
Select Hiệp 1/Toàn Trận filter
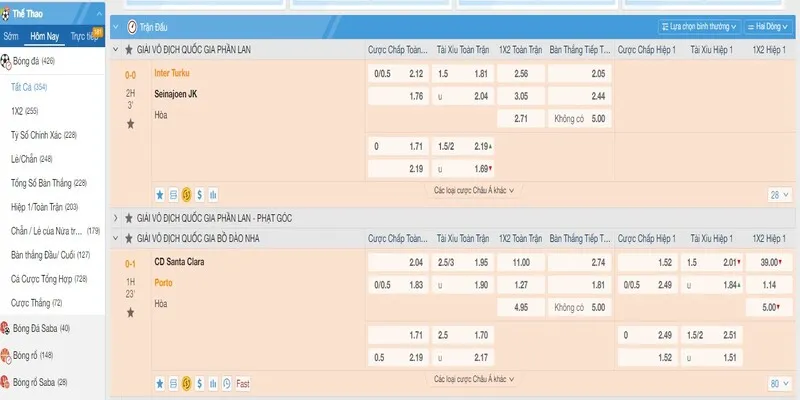coord(44,207)
